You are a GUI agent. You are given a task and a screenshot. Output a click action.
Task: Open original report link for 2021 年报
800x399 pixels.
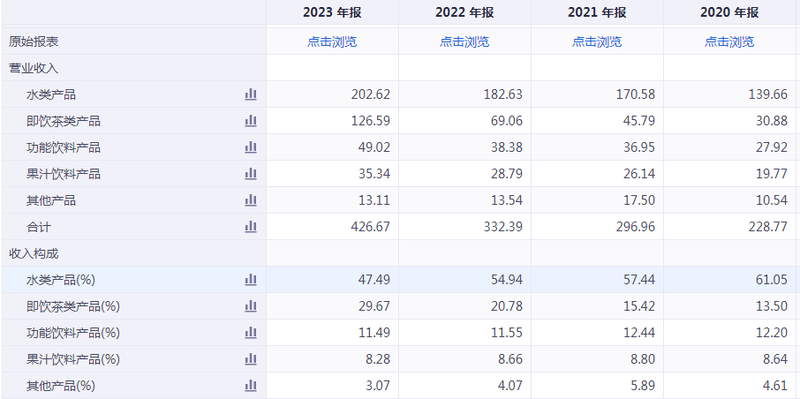pyautogui.click(x=597, y=42)
